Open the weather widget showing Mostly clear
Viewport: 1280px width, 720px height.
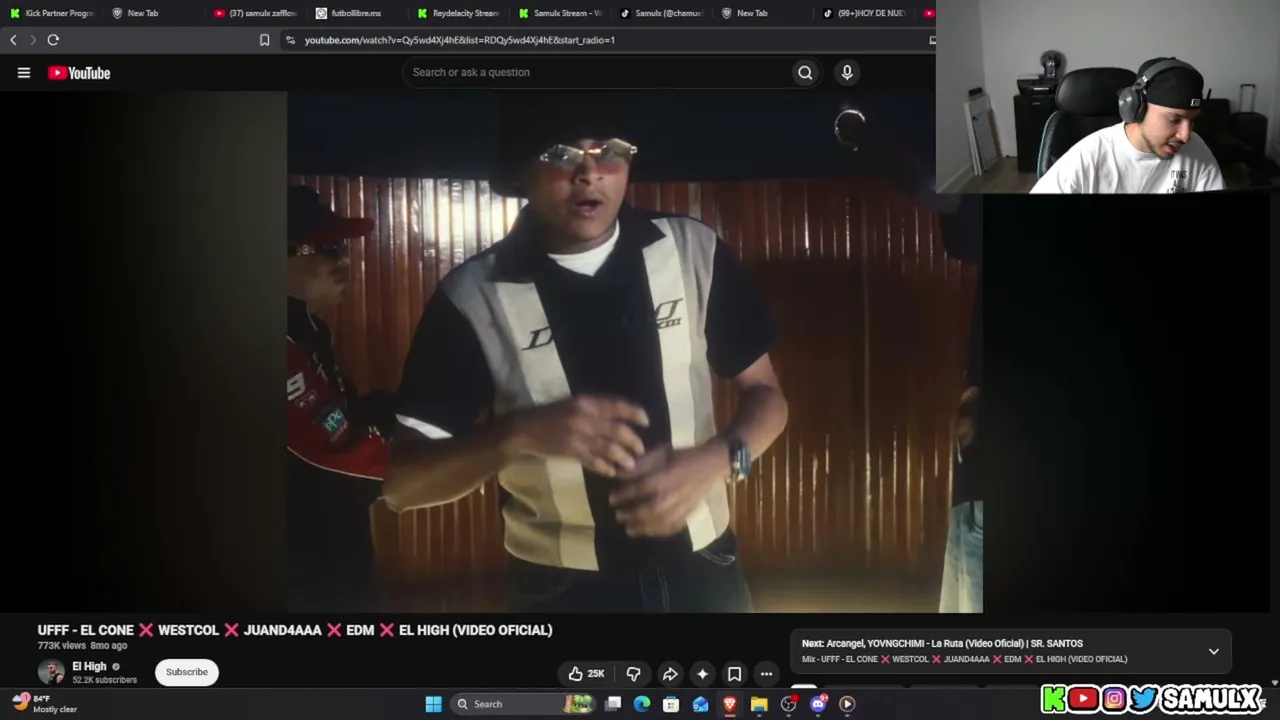(x=45, y=704)
